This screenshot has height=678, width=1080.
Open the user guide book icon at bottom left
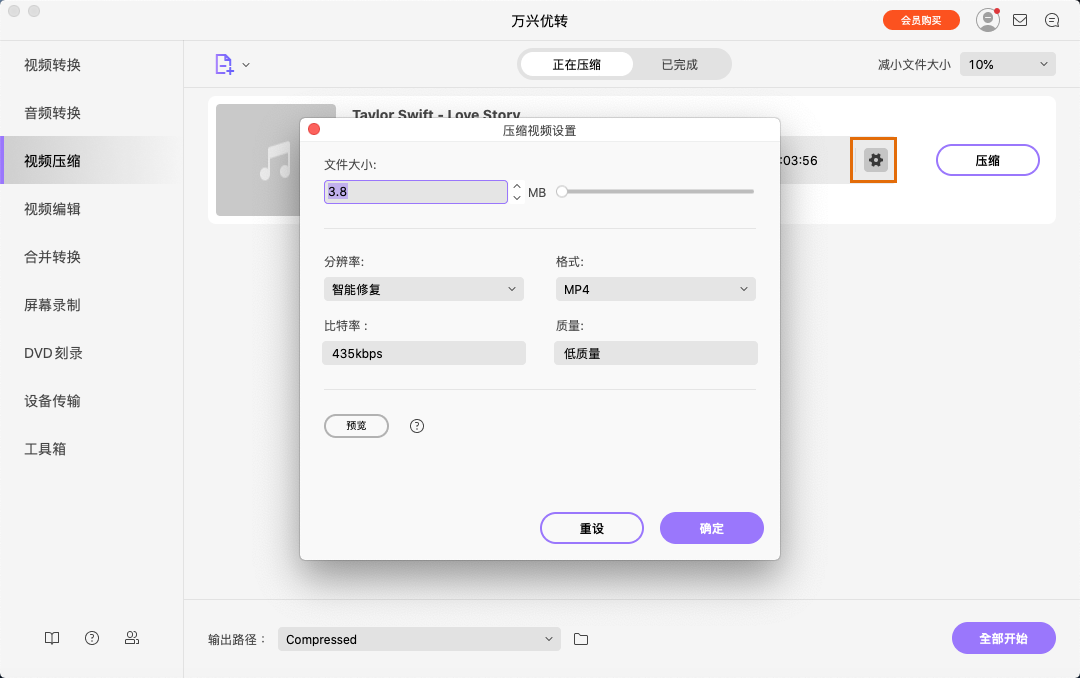51,637
